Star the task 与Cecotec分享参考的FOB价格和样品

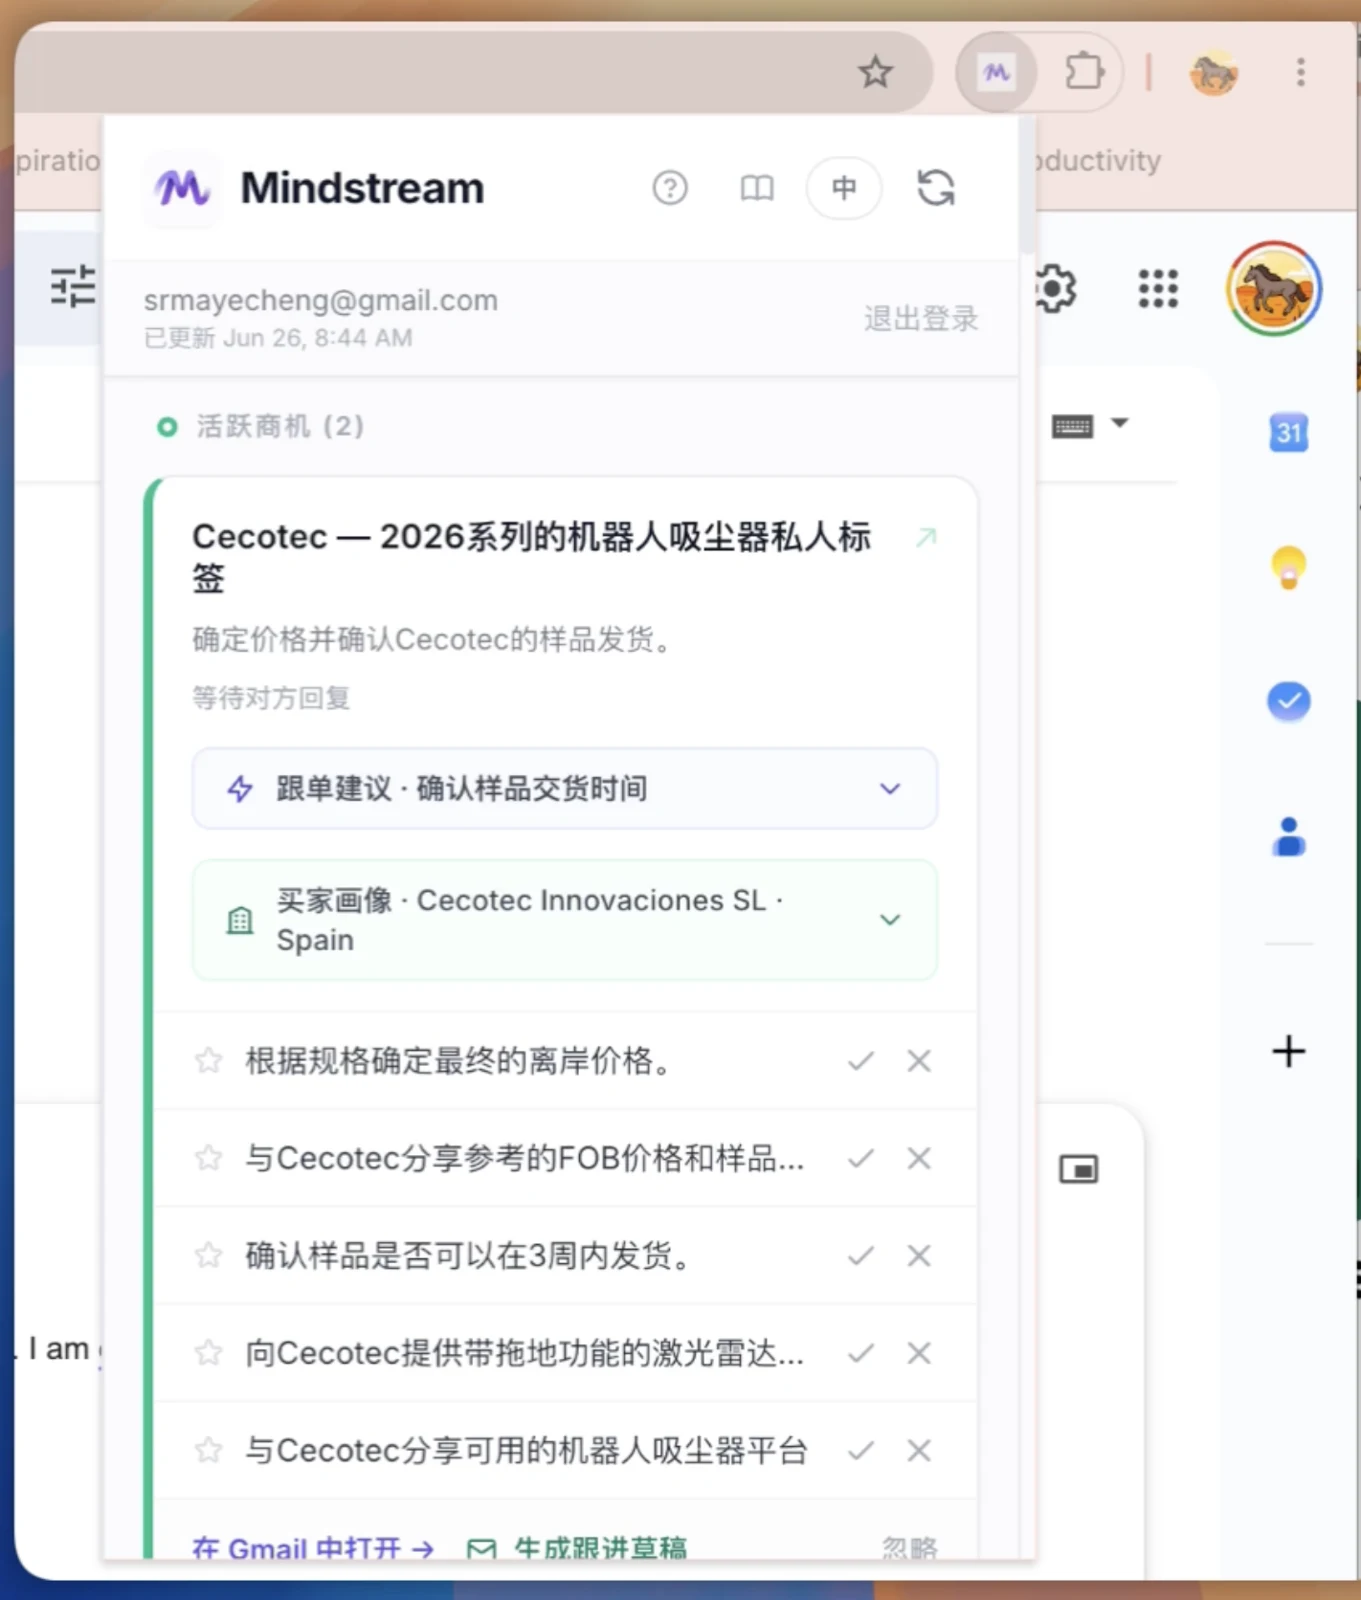208,1158
